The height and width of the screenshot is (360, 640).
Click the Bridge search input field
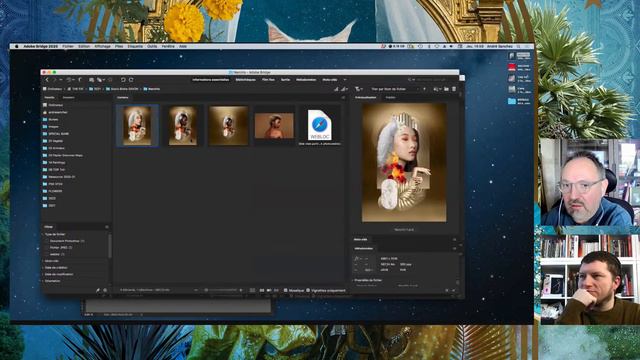click(433, 80)
